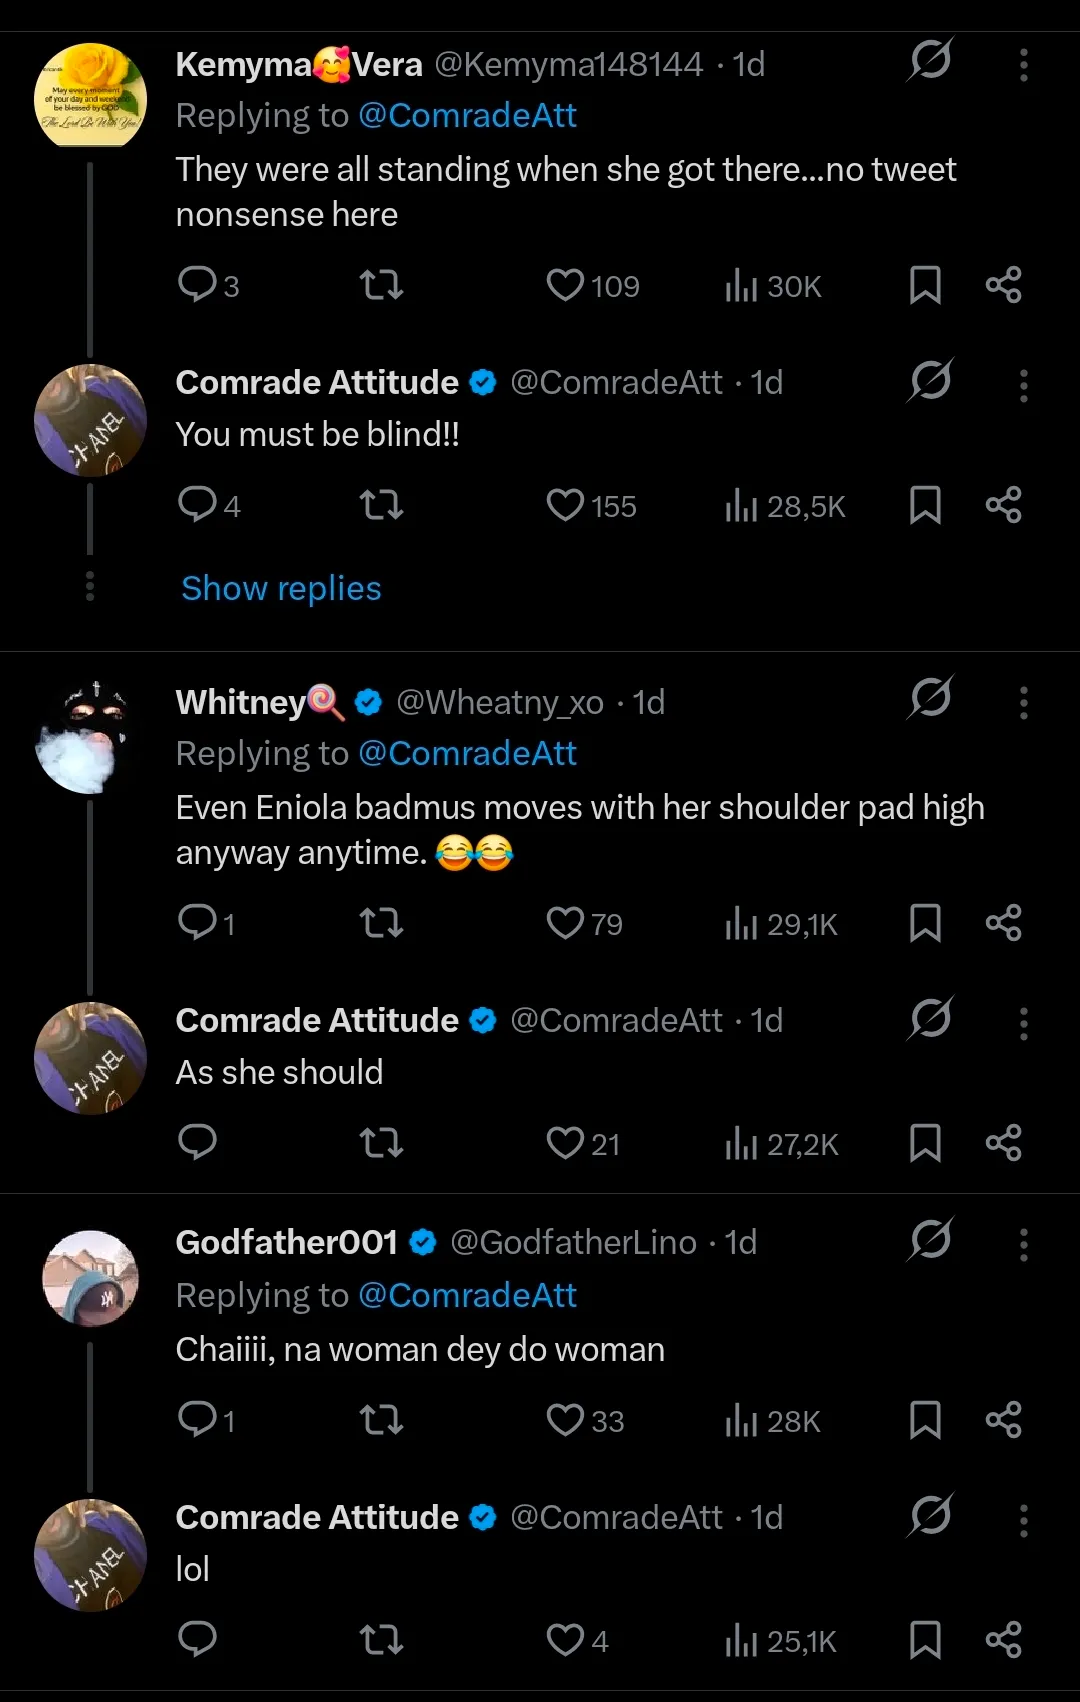Like Godfather001's "na woman dey do woman" tweet
Image resolution: width=1080 pixels, height=1702 pixels.
point(565,1420)
